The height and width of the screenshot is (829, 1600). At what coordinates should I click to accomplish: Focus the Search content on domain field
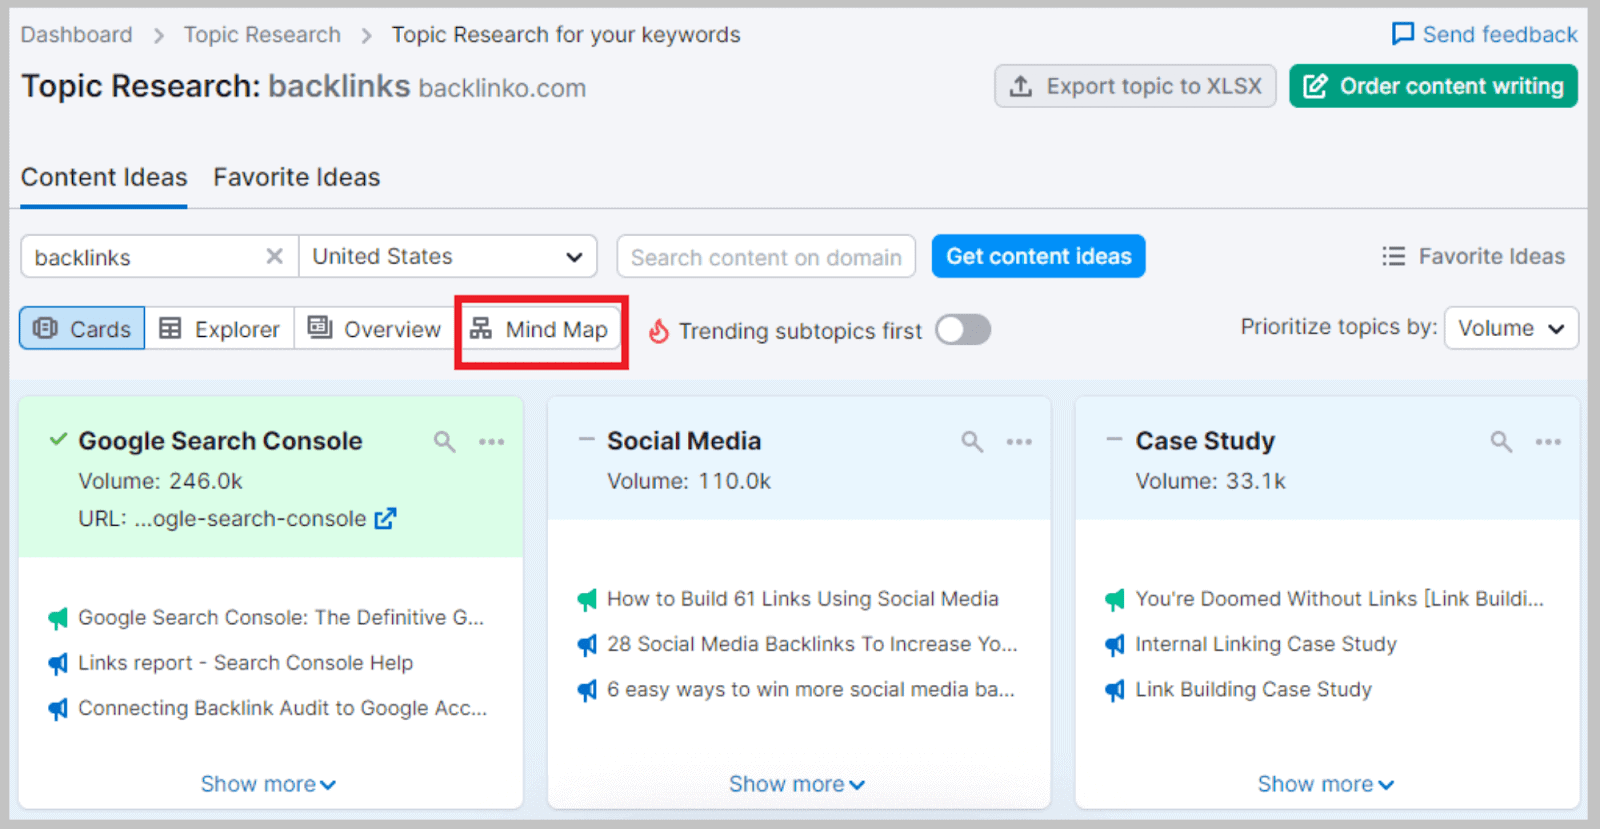click(766, 257)
